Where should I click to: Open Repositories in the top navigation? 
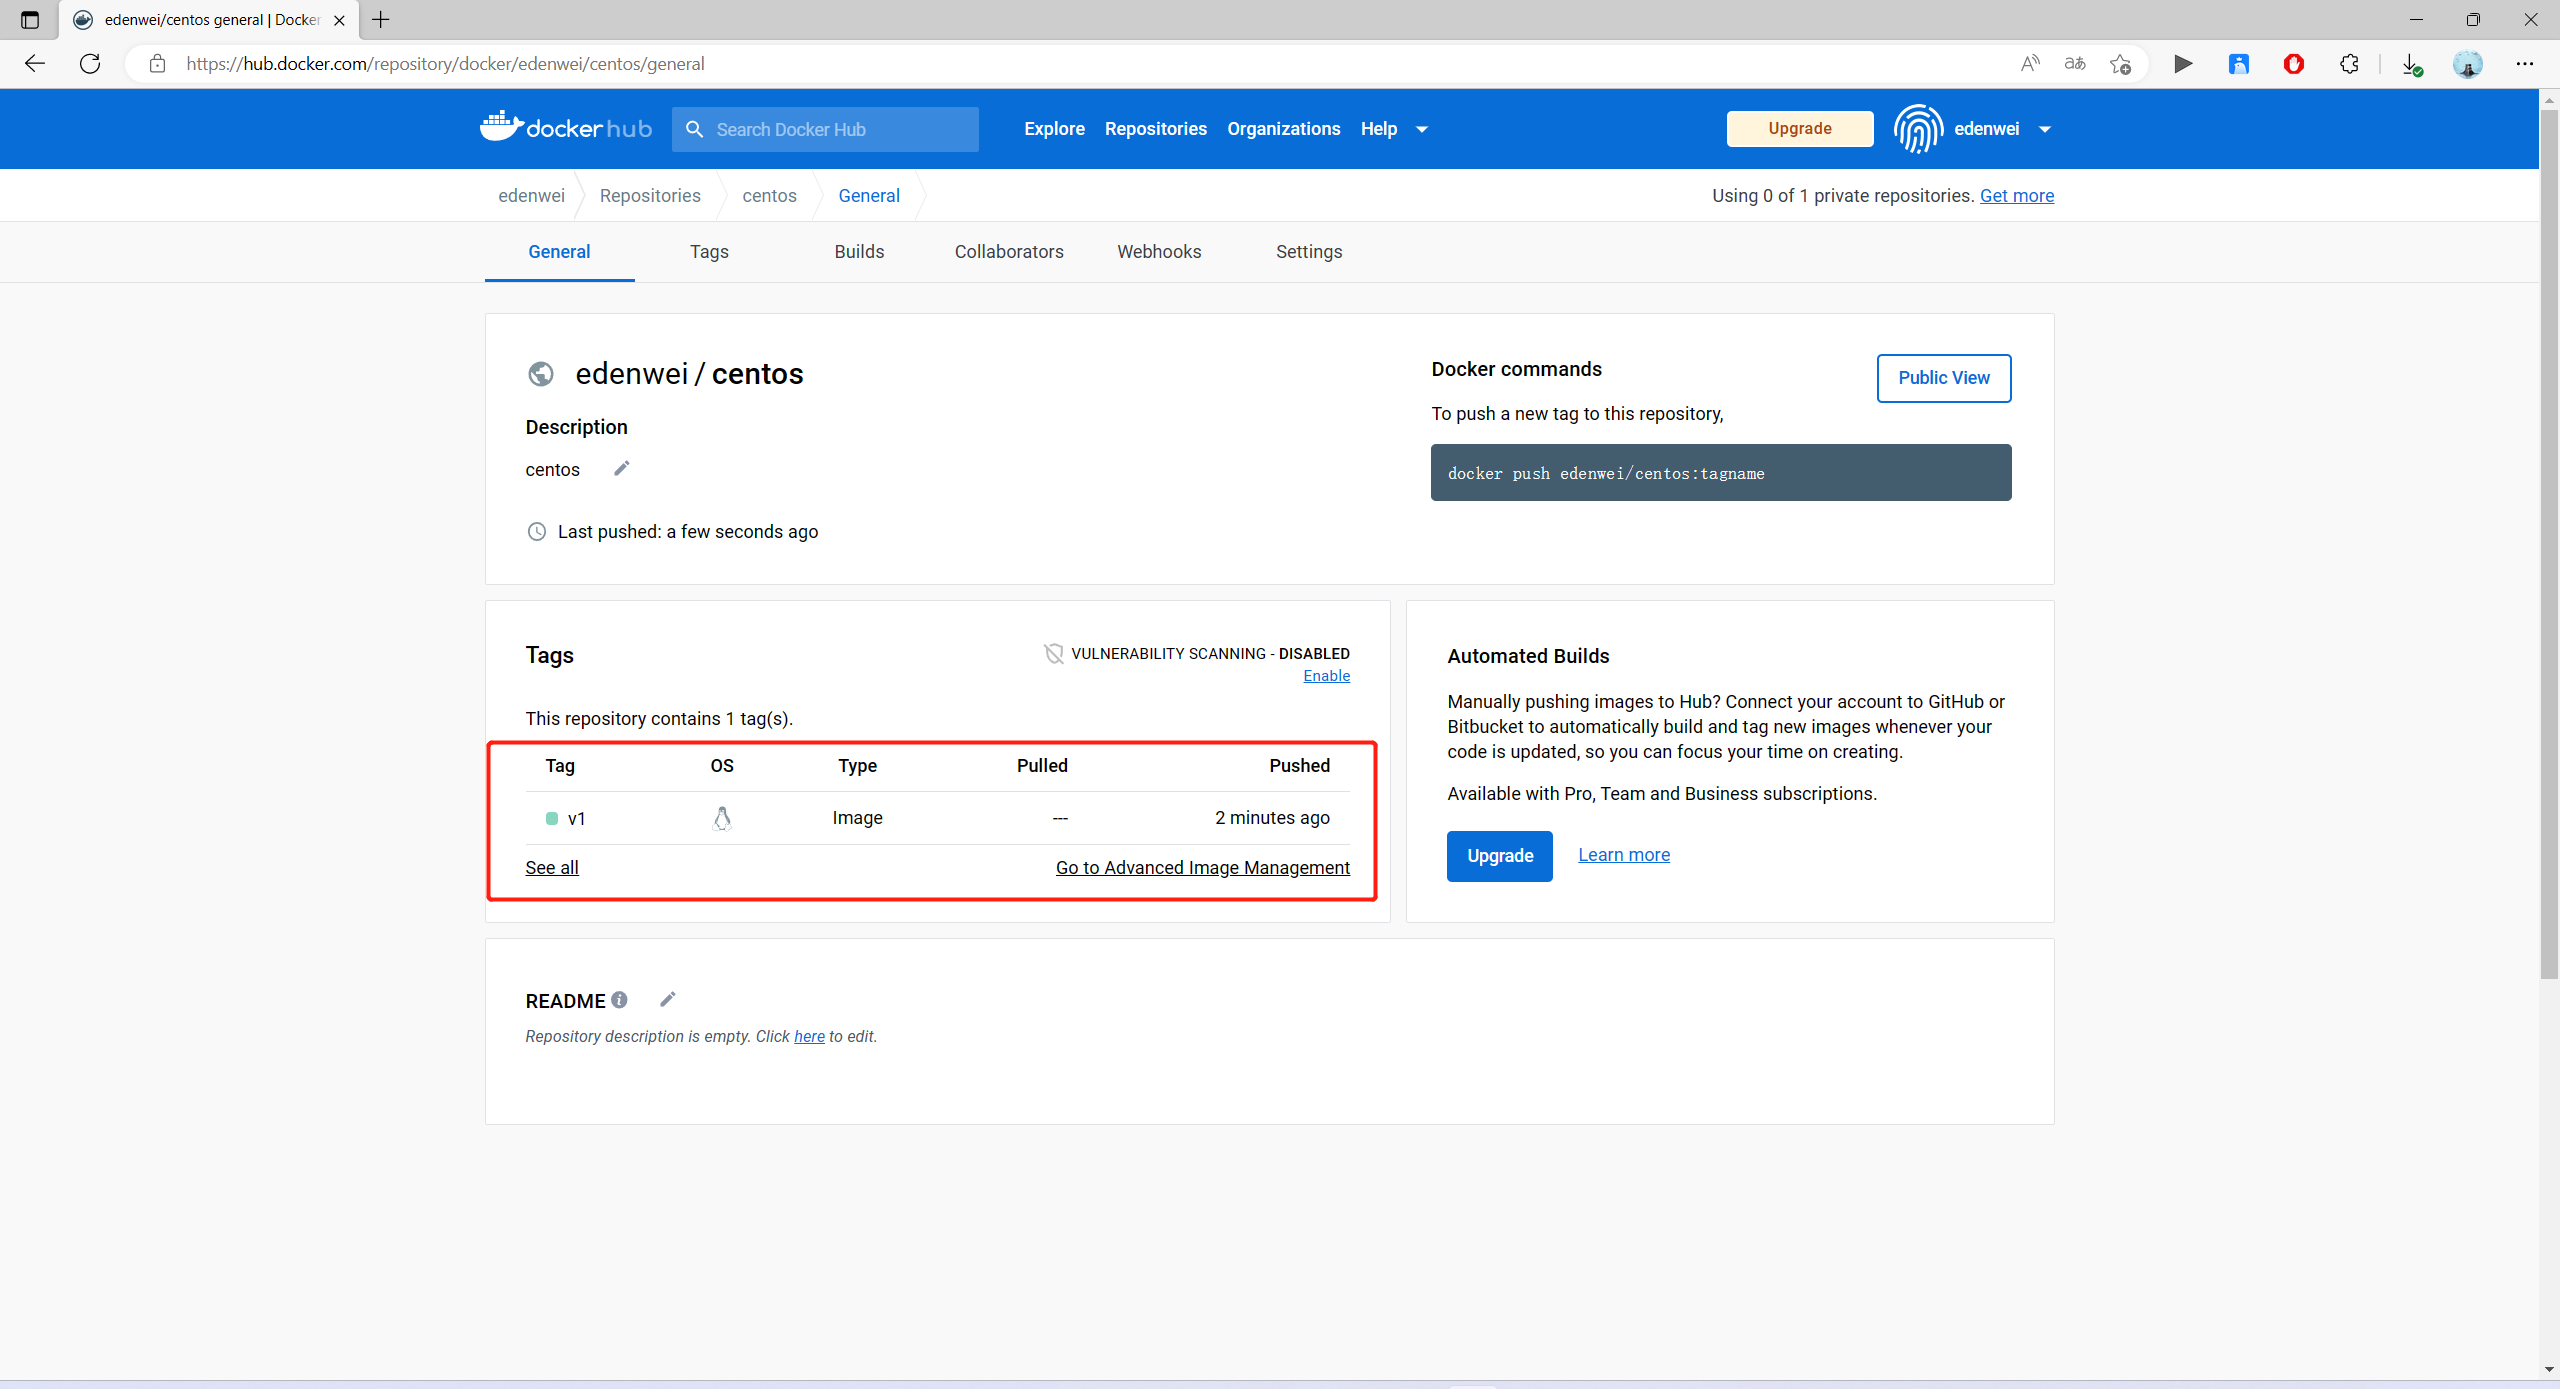point(1155,129)
